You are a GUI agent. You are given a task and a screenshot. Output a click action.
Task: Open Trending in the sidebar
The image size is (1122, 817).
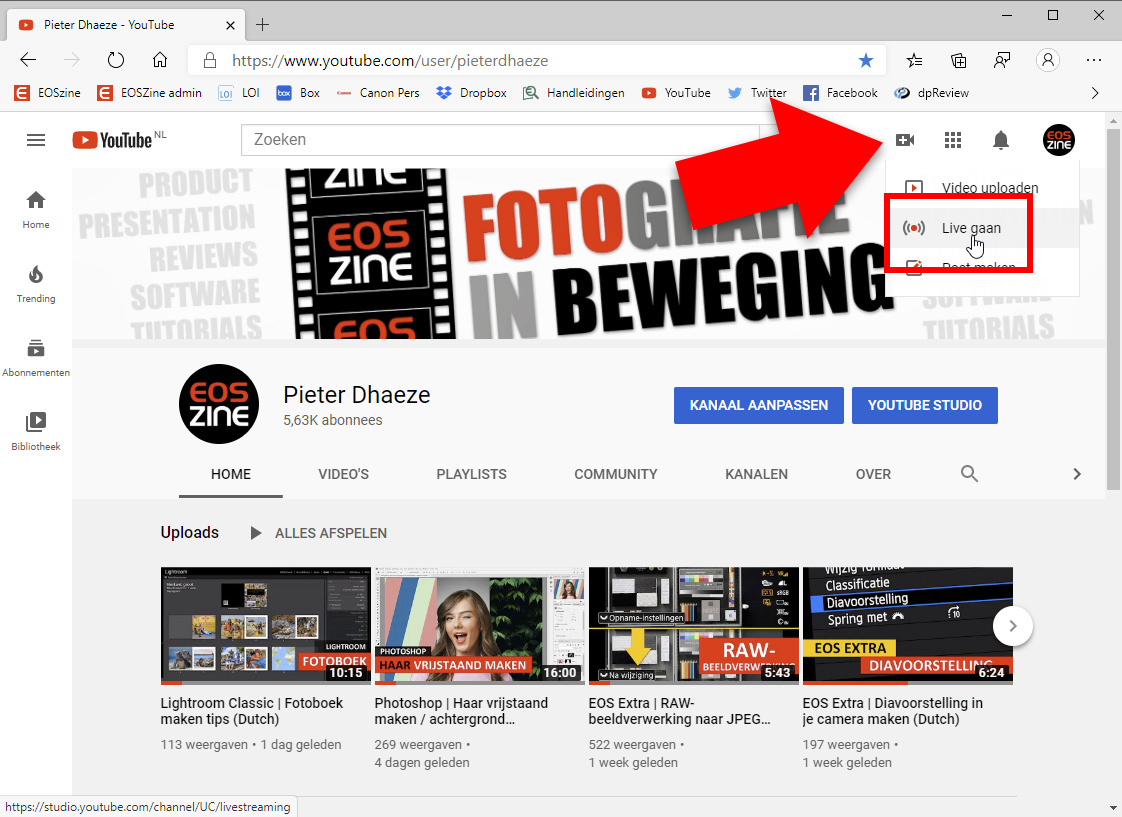(36, 284)
